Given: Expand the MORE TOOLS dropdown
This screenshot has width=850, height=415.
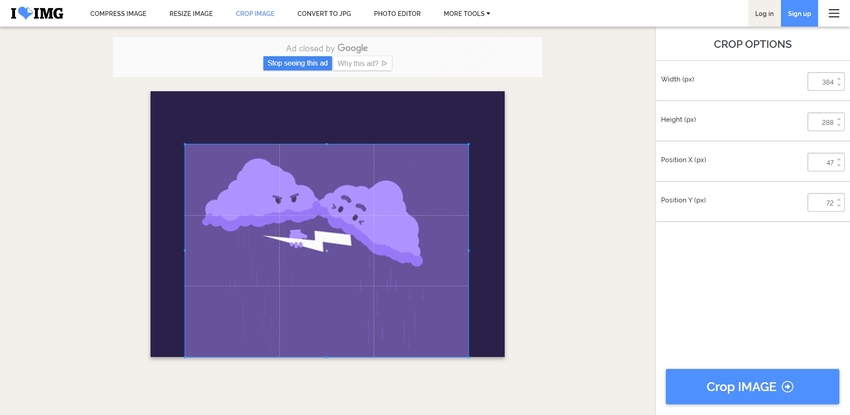Looking at the screenshot, I should point(466,14).
